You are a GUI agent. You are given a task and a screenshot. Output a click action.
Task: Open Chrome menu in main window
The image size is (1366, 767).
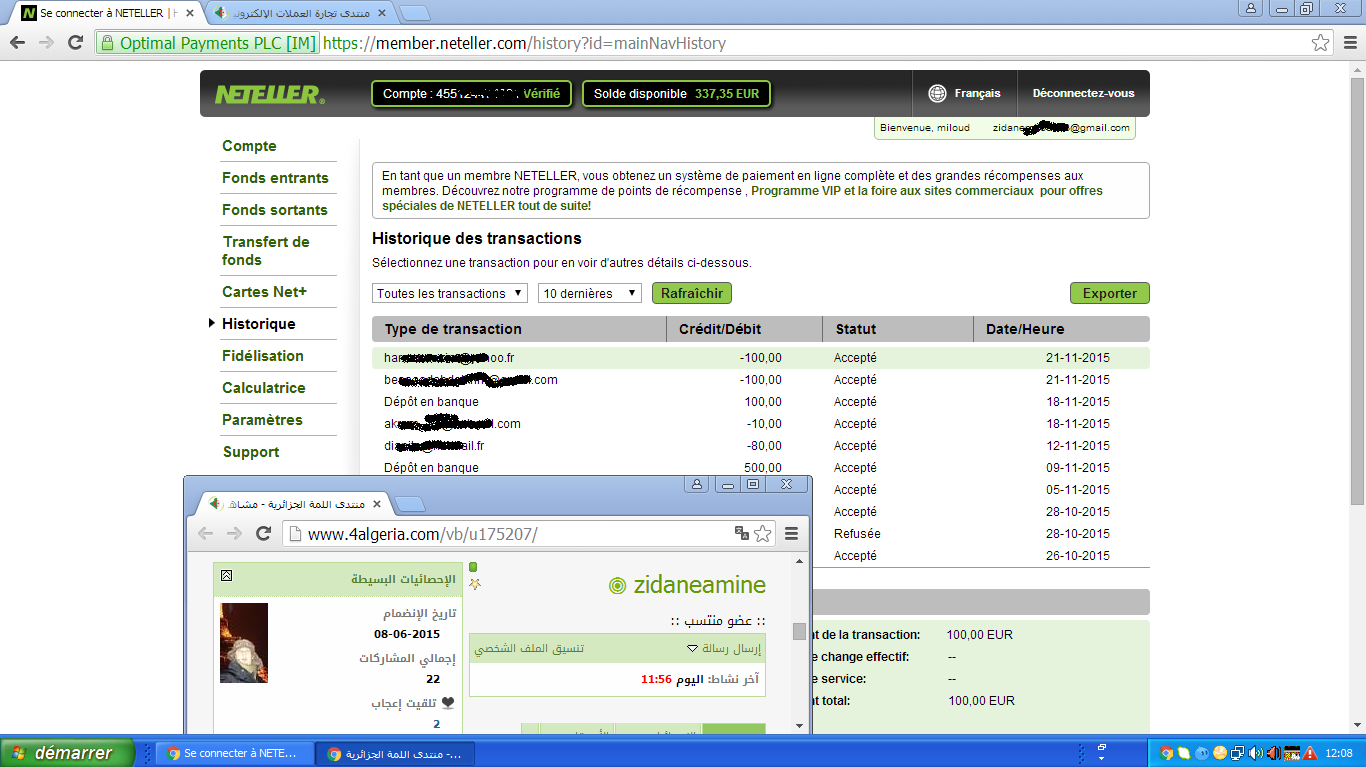(1349, 43)
